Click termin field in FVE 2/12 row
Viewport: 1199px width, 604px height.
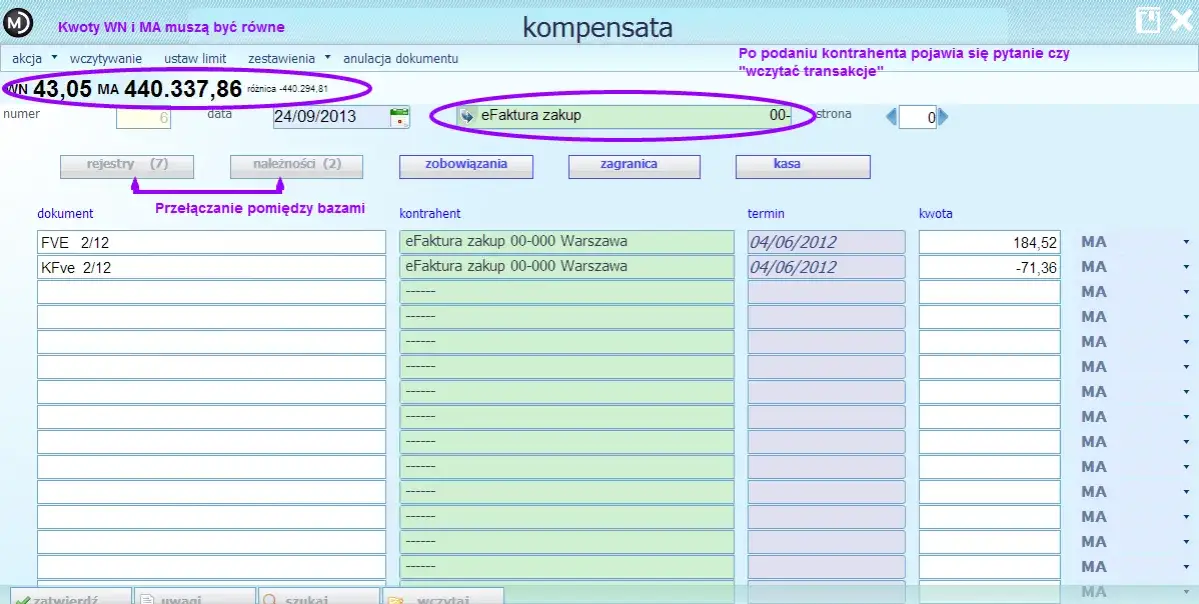coord(826,242)
